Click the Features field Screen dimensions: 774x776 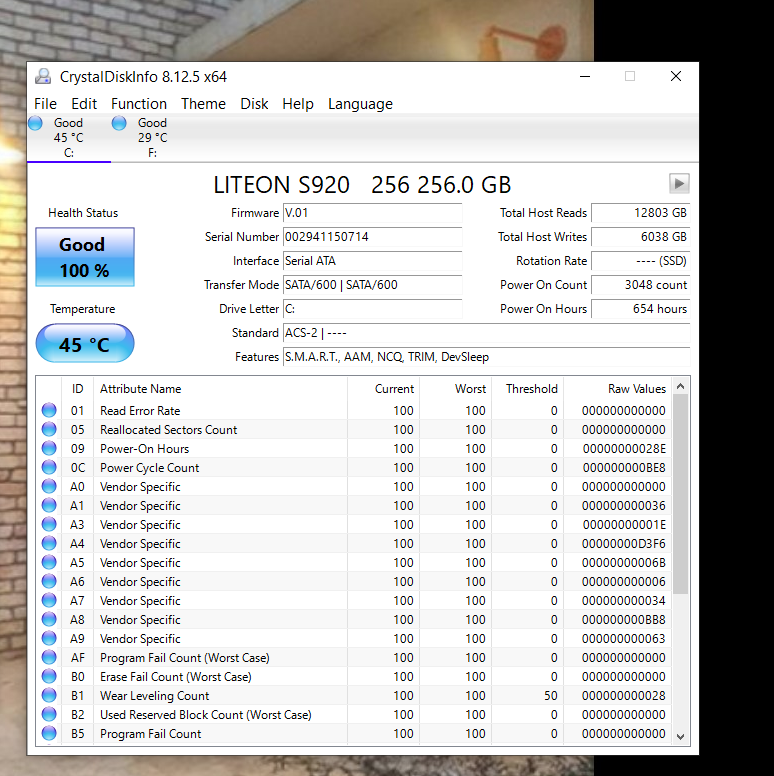tap(486, 357)
